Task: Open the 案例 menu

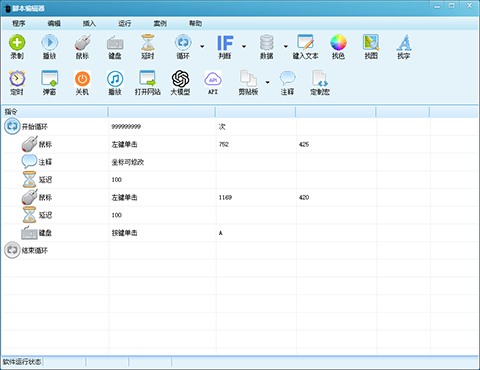Action: [160, 23]
